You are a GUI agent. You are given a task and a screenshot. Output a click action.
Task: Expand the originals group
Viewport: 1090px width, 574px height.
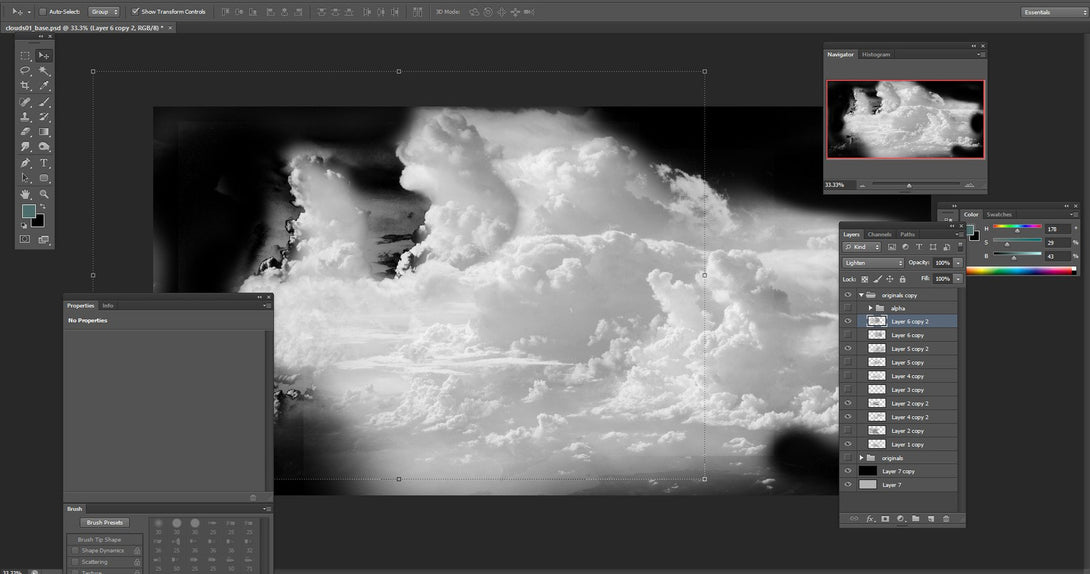click(x=861, y=458)
